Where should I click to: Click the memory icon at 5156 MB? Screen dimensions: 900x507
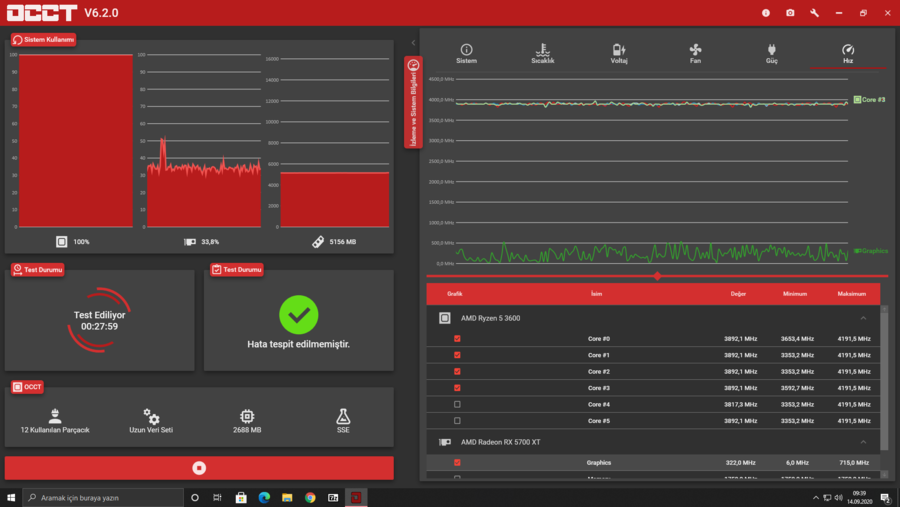[x=318, y=242]
